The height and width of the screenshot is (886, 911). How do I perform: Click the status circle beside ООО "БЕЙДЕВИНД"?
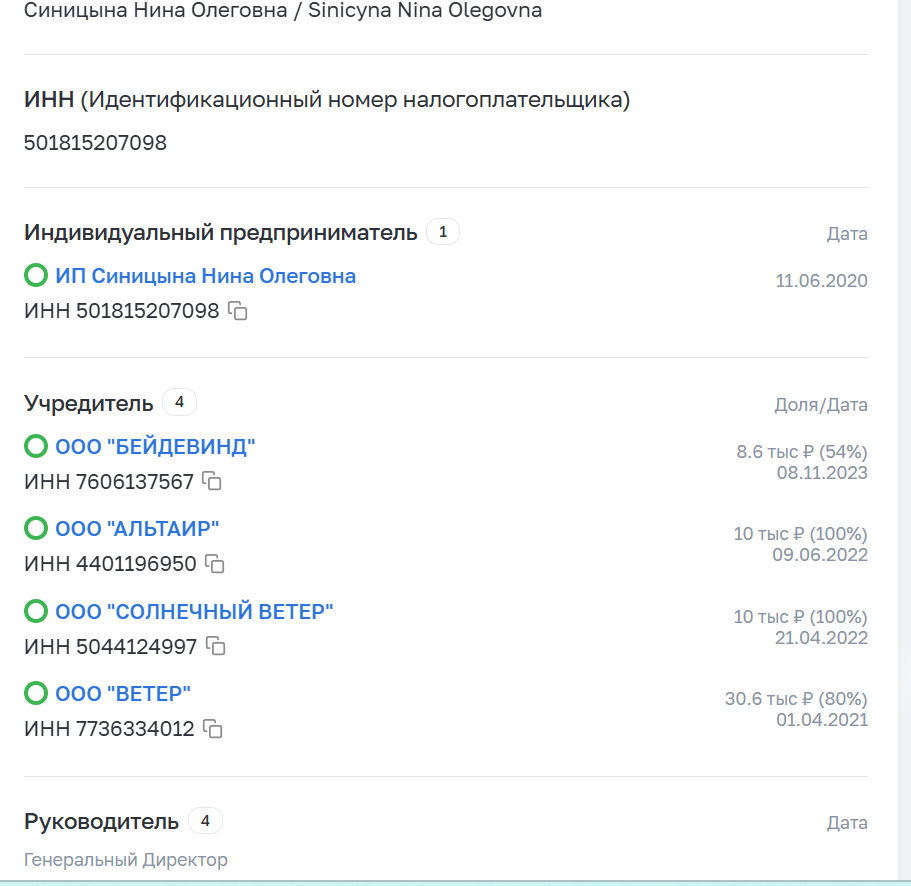pos(32,447)
